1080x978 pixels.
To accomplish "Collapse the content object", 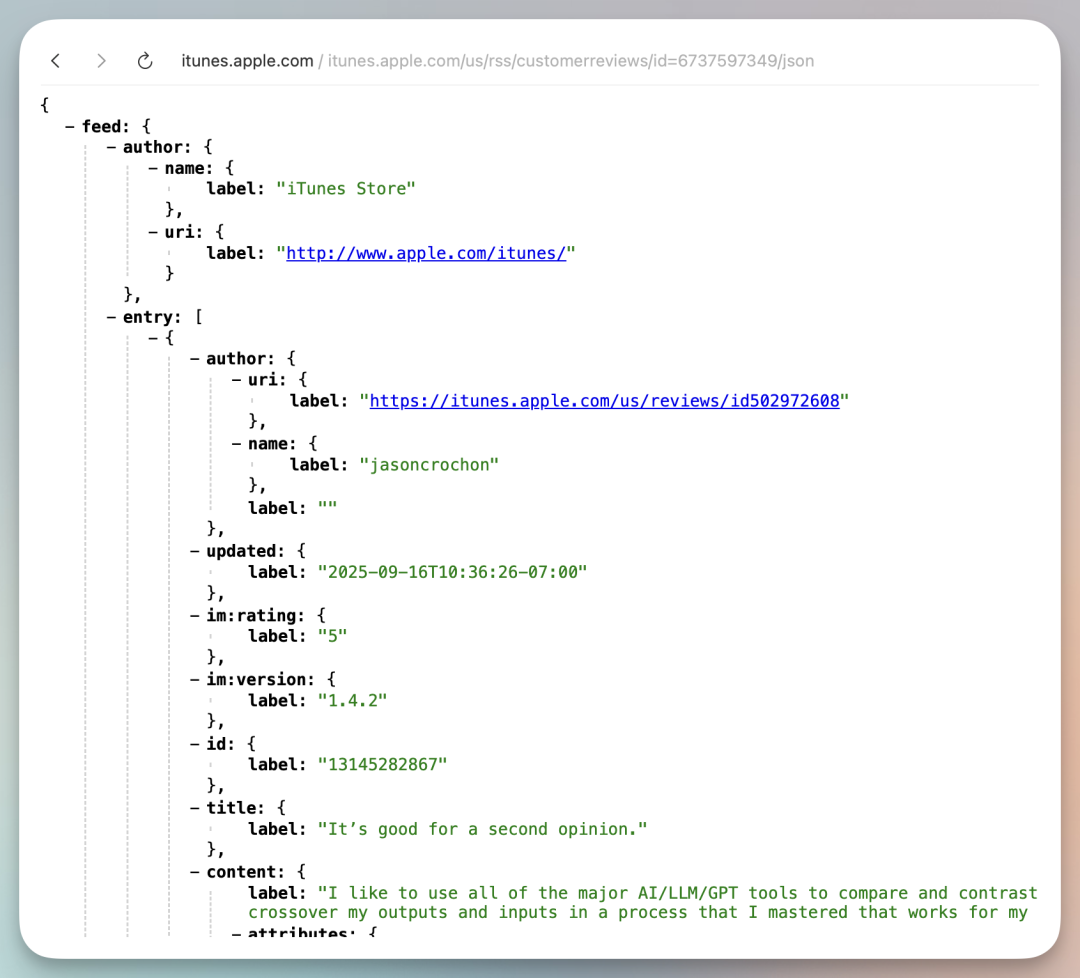I will [195, 872].
